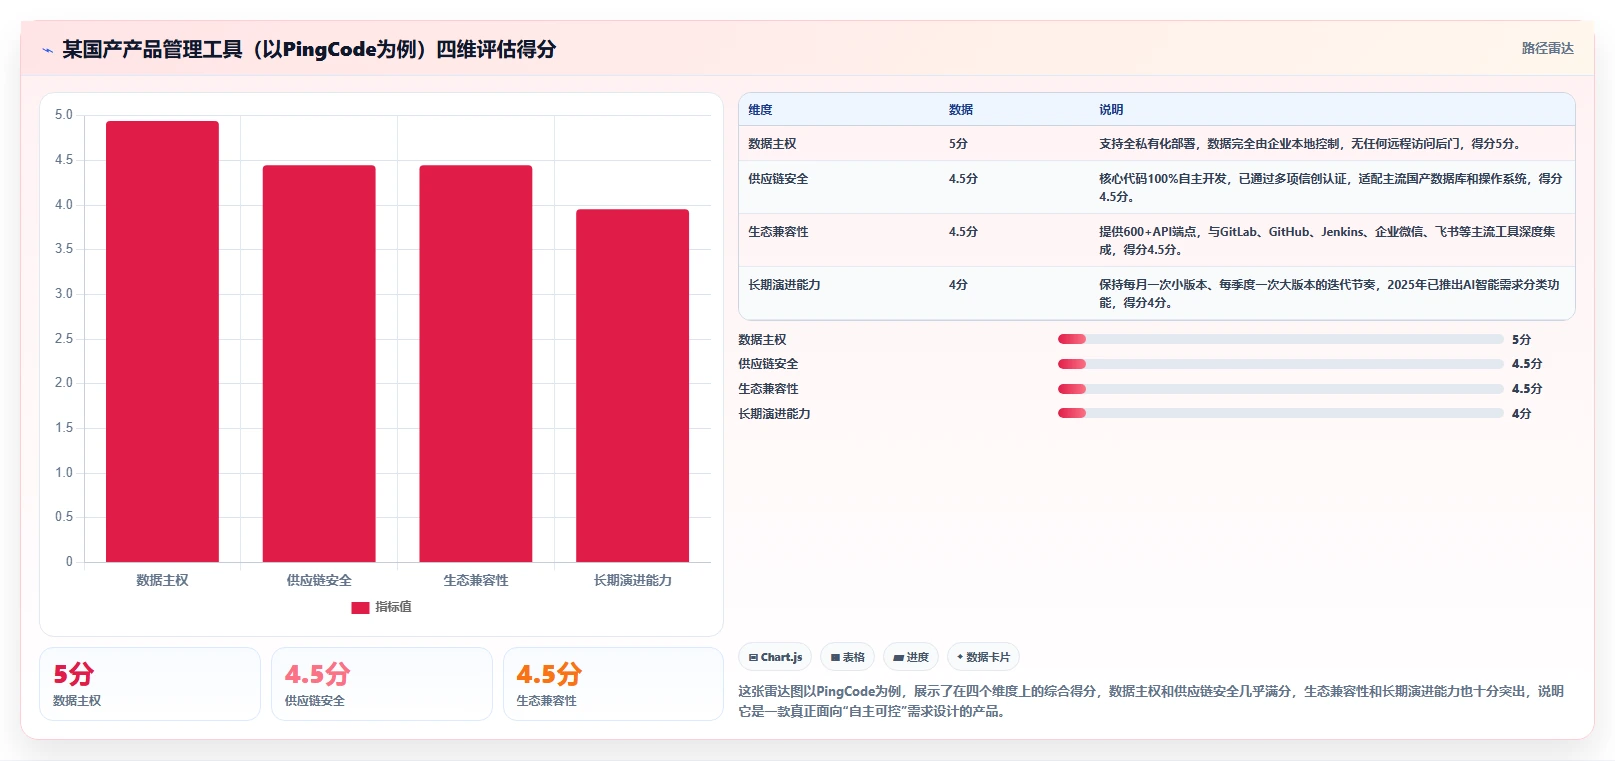Viewport: 1615px width, 761px height.
Task: Select the Chart.js tag
Action: (x=775, y=657)
